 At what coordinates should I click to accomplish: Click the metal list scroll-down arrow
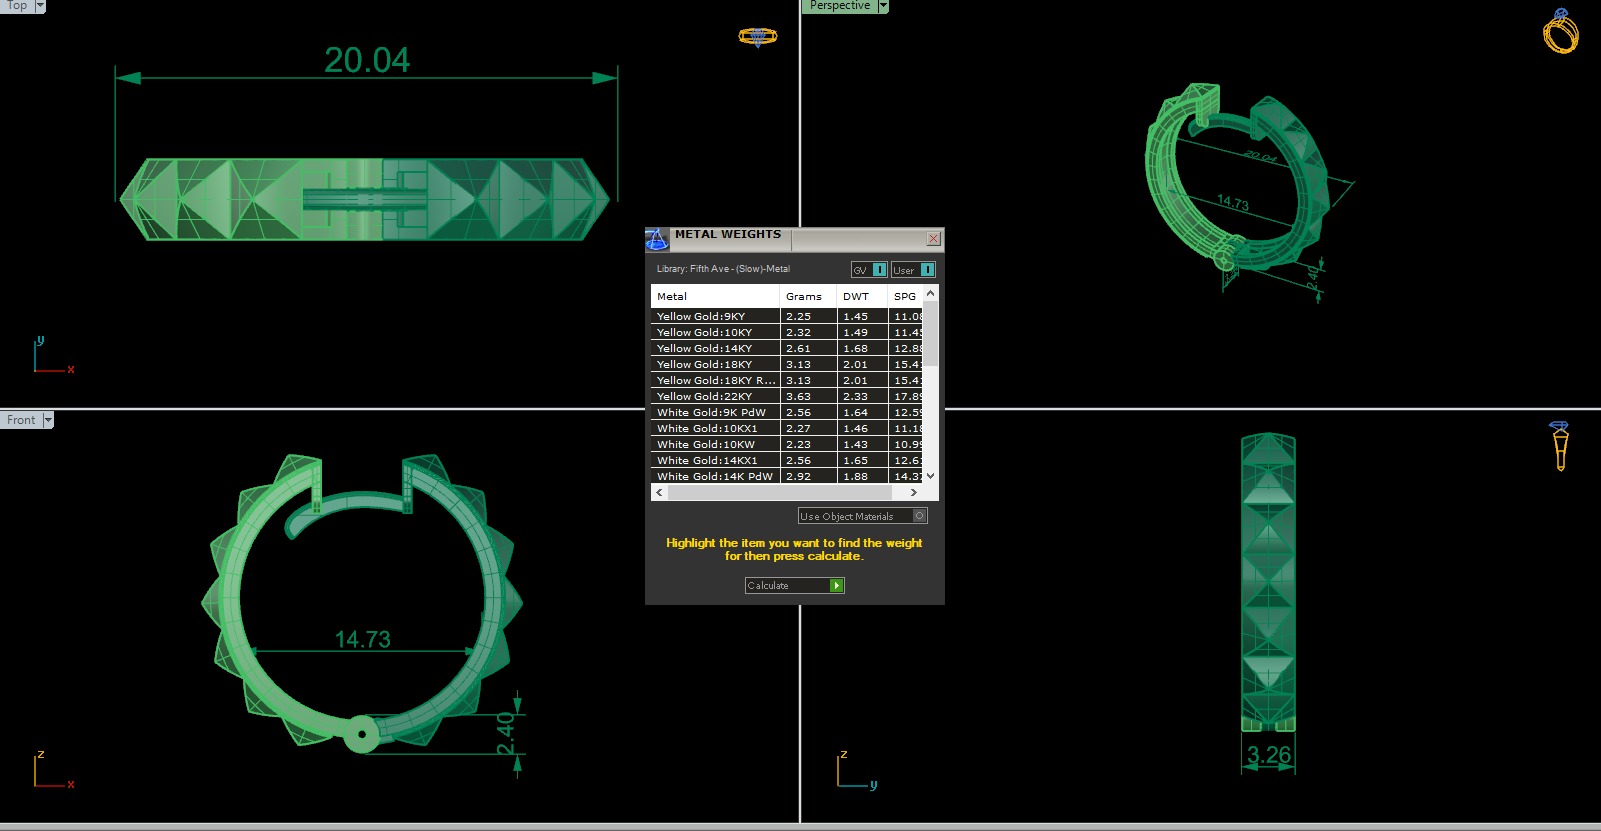tap(931, 476)
